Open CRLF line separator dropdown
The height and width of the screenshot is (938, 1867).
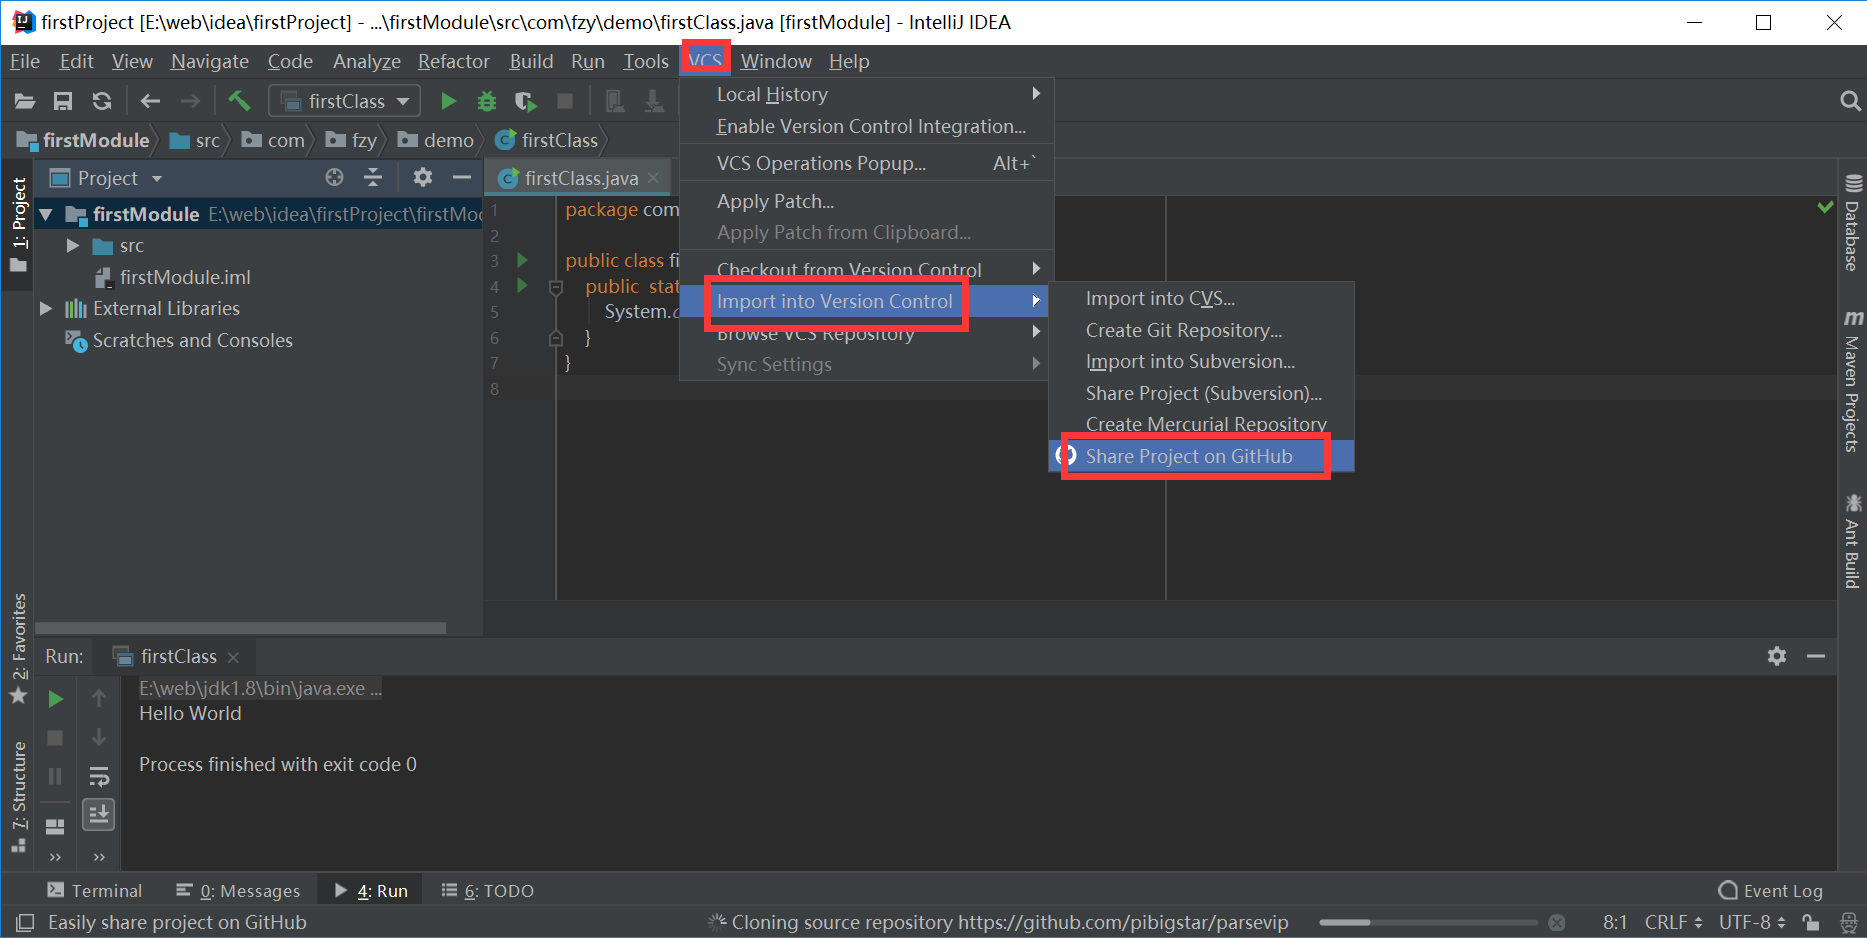click(1673, 922)
